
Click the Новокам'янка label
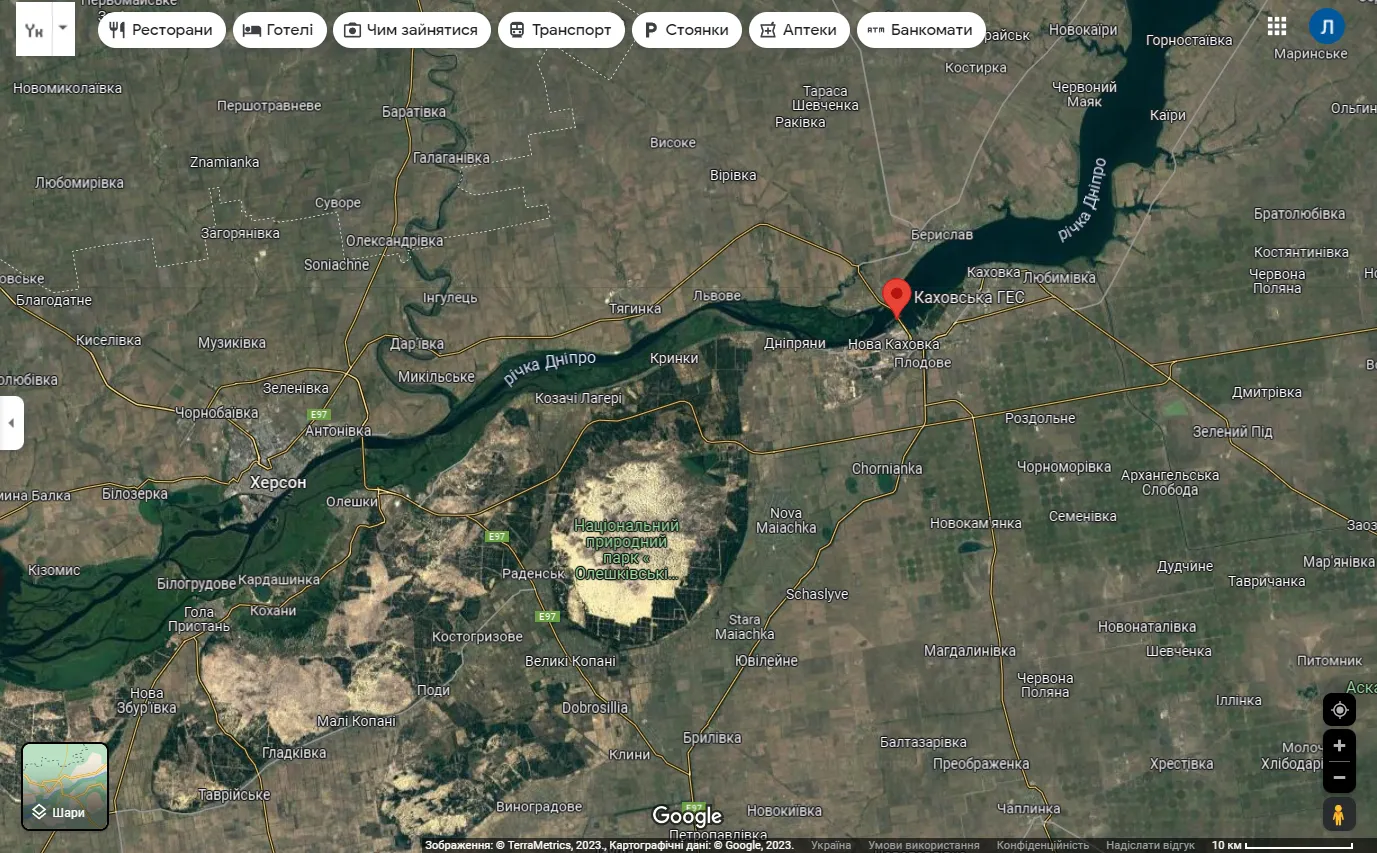click(976, 523)
